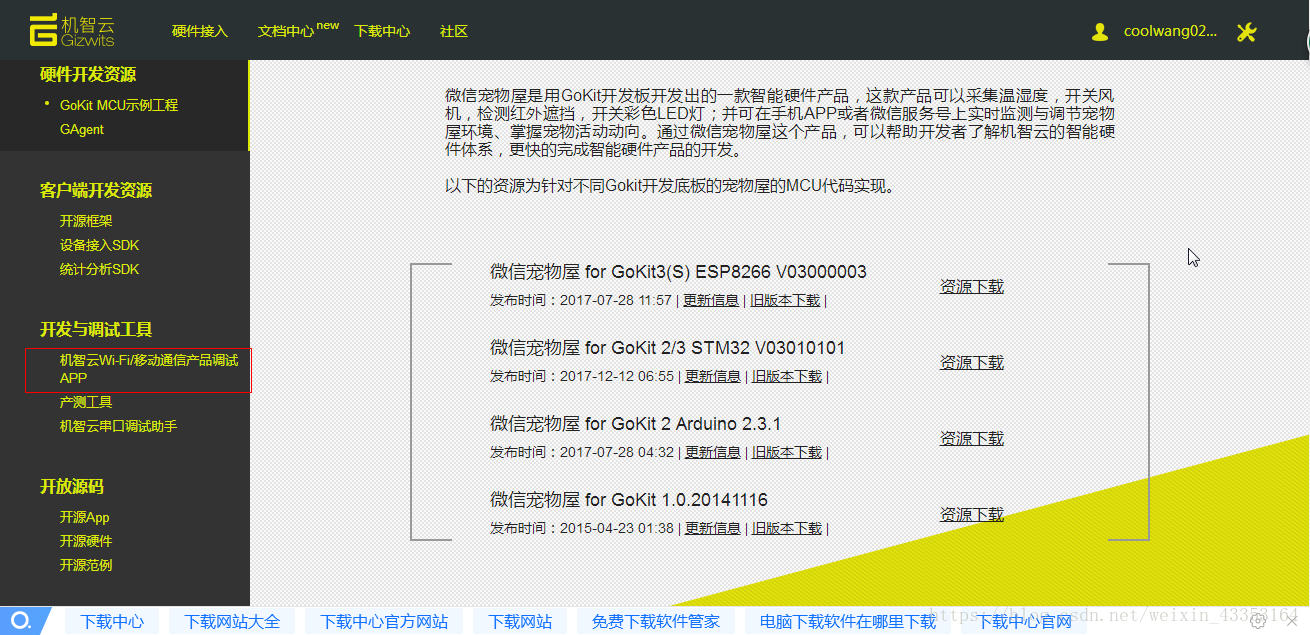
Task: Go to 下载中心 in top navigation
Action: [382, 31]
